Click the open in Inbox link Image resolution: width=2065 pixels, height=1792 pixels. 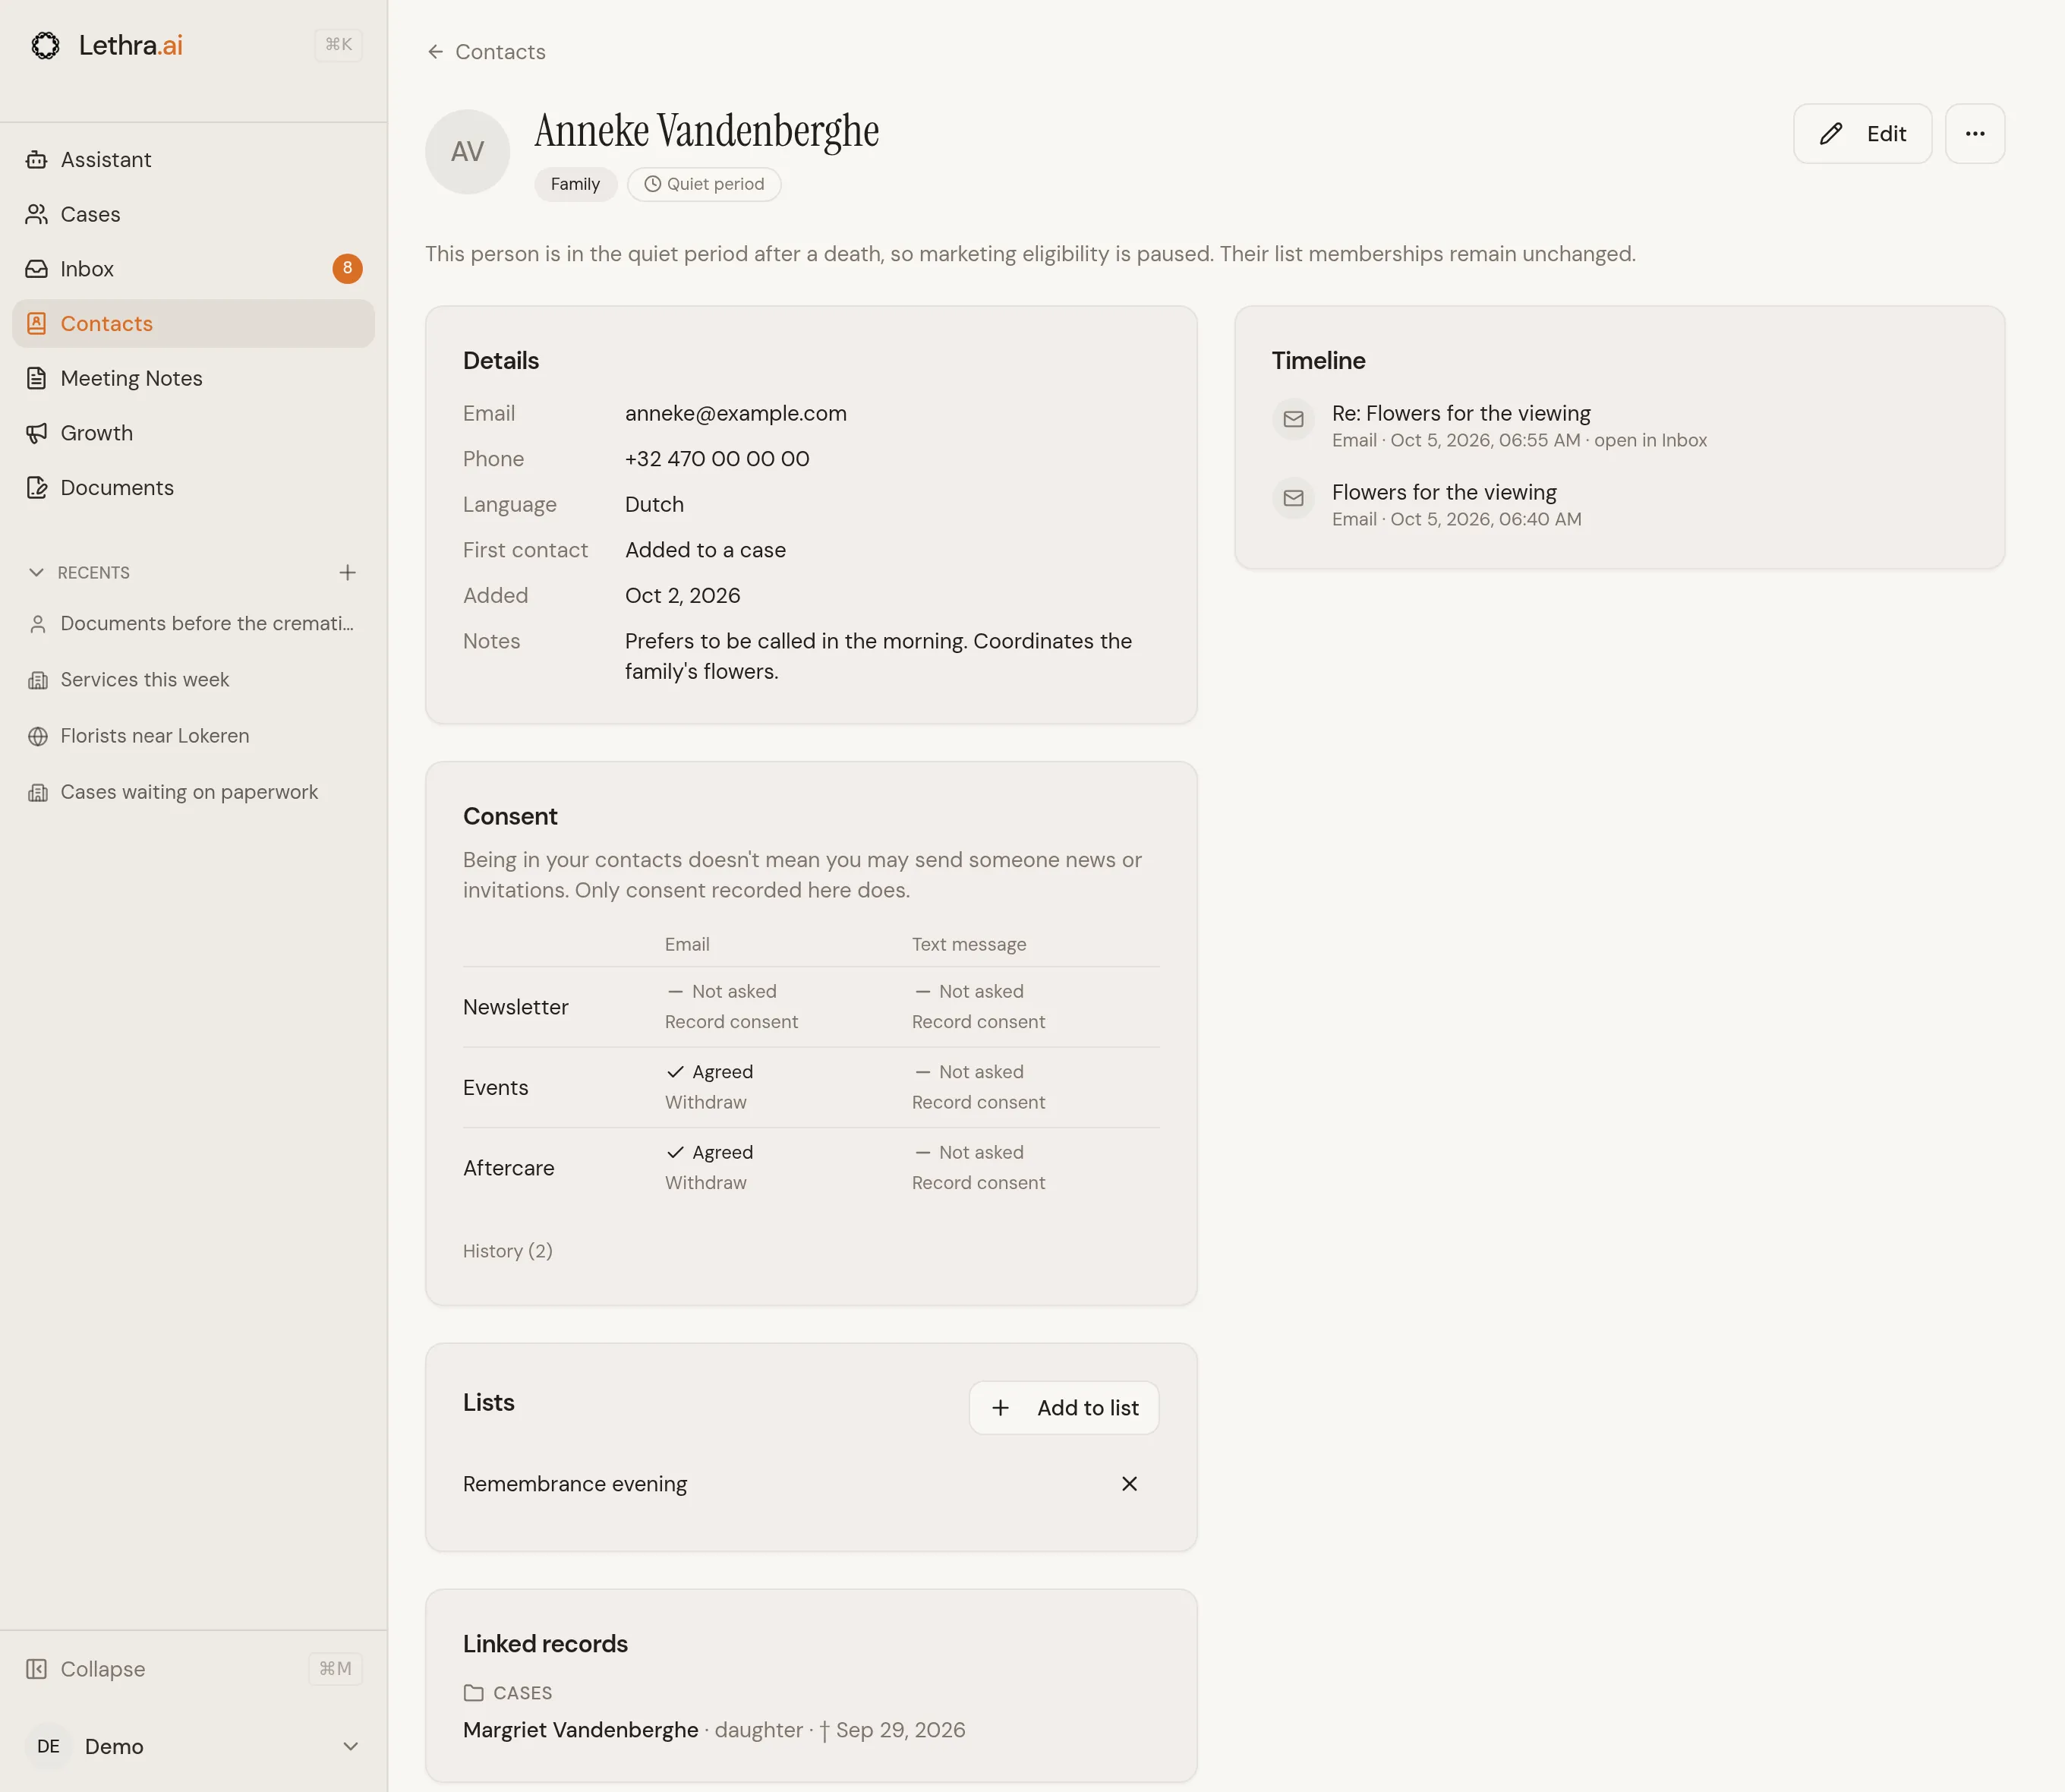point(1650,440)
